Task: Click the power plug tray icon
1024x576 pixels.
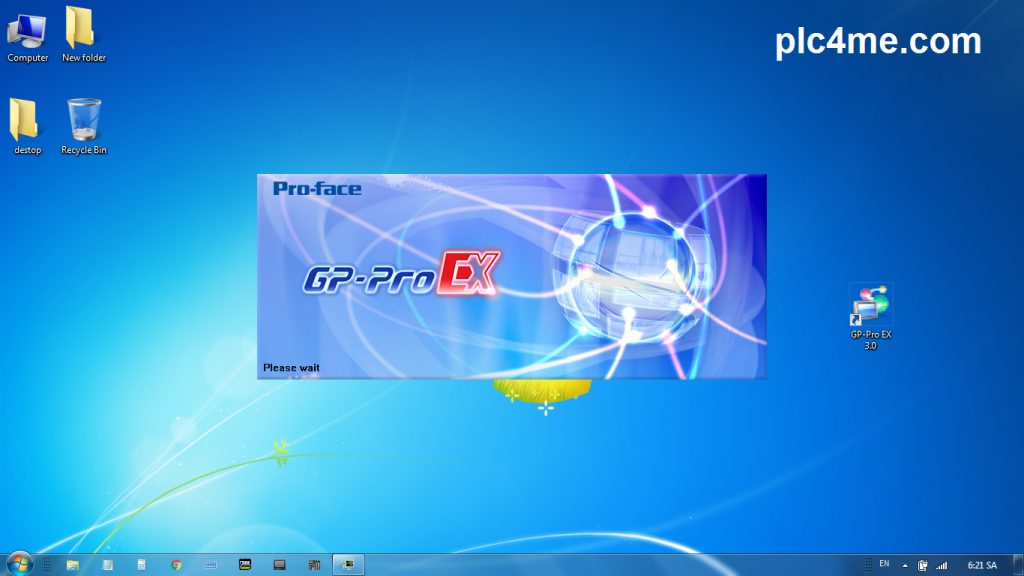Action: [923, 565]
